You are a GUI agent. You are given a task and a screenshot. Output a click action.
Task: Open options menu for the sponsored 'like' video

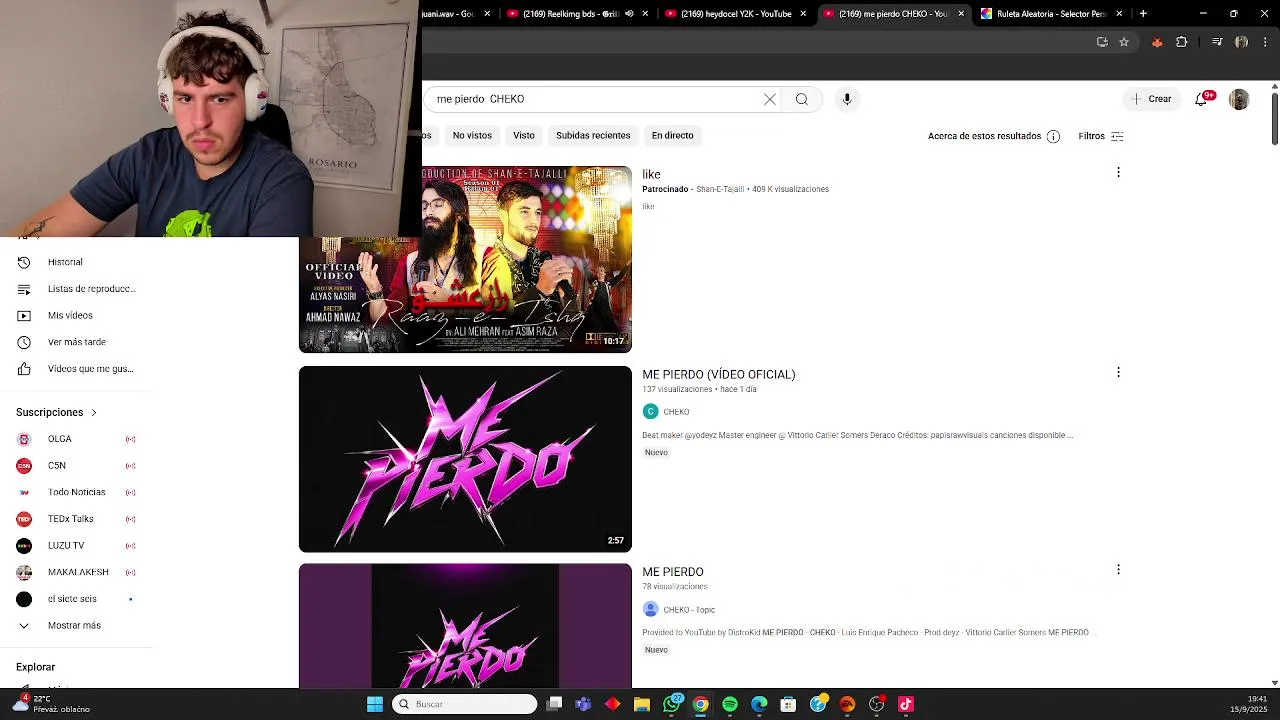point(1118,172)
